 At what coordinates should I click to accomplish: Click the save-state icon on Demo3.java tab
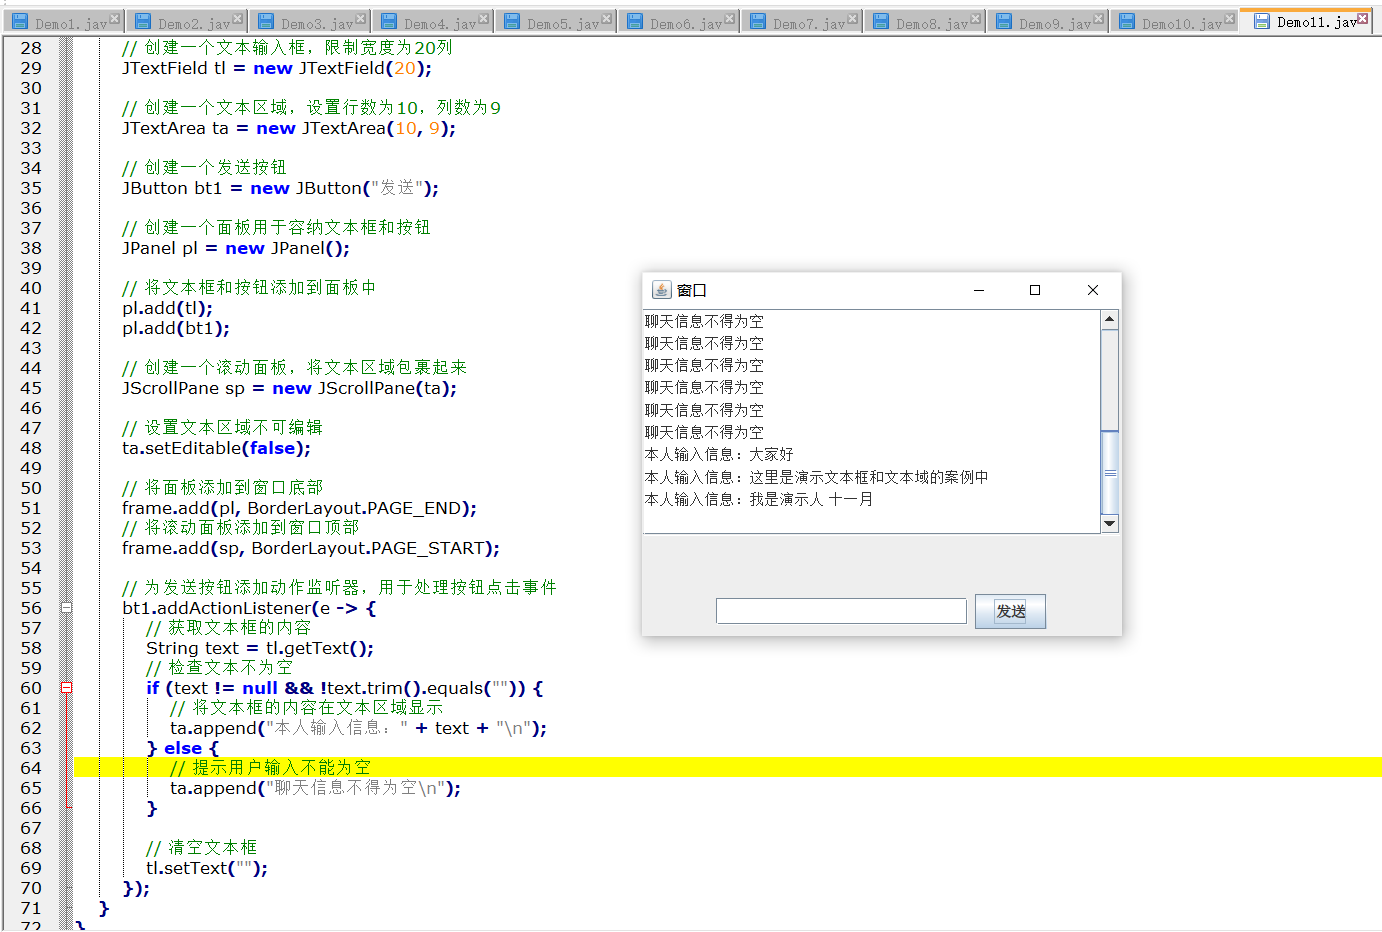coord(266,22)
